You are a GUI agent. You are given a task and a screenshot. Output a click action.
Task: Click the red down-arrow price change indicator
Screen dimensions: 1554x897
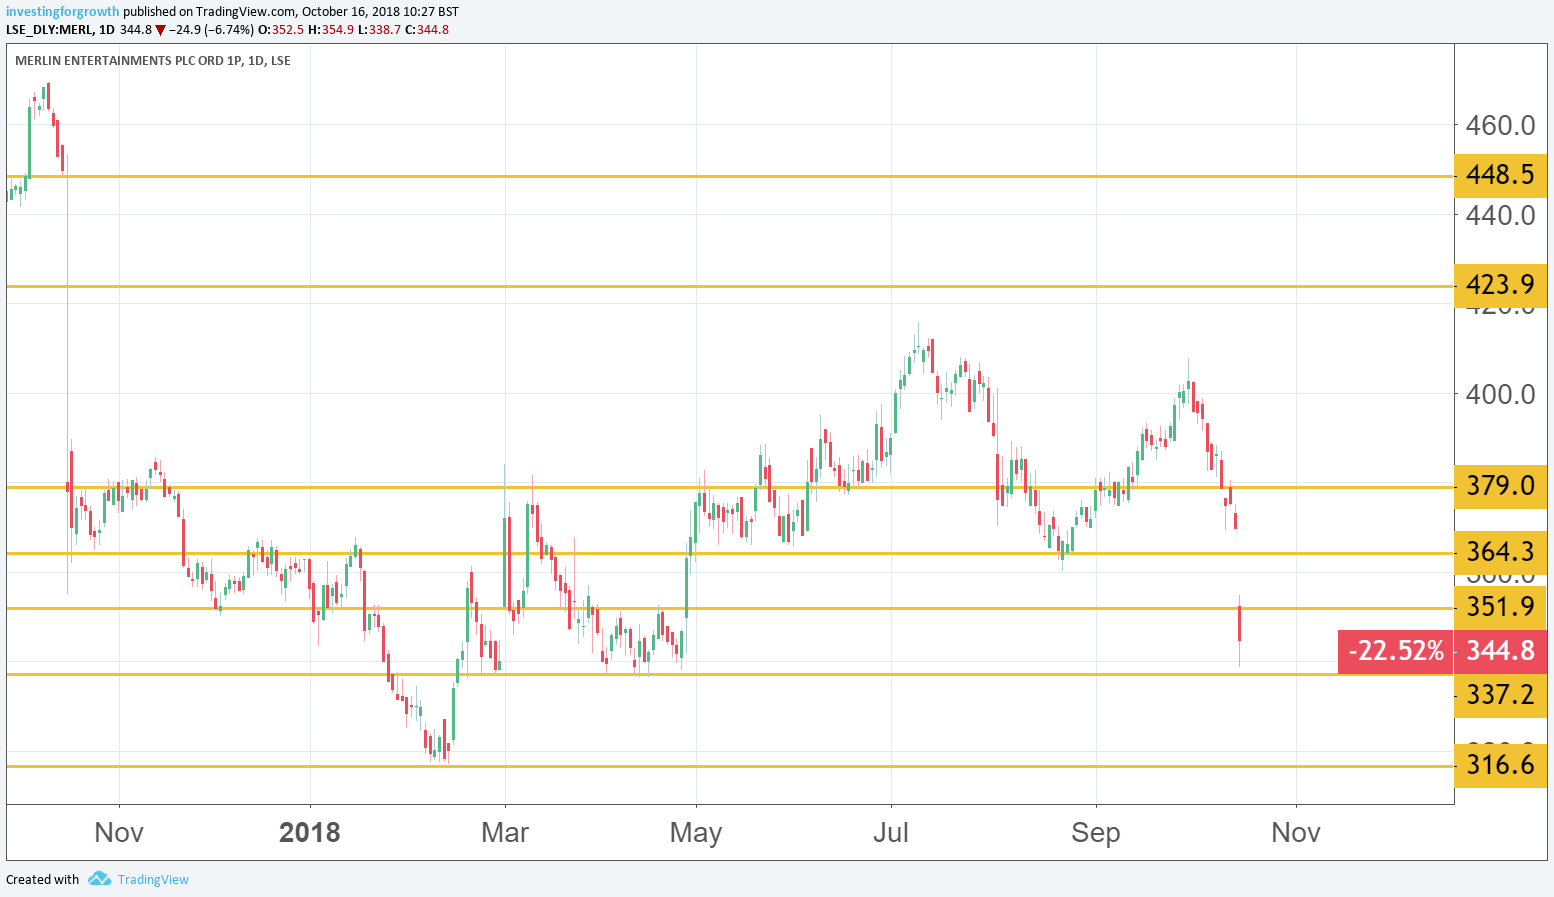161,30
